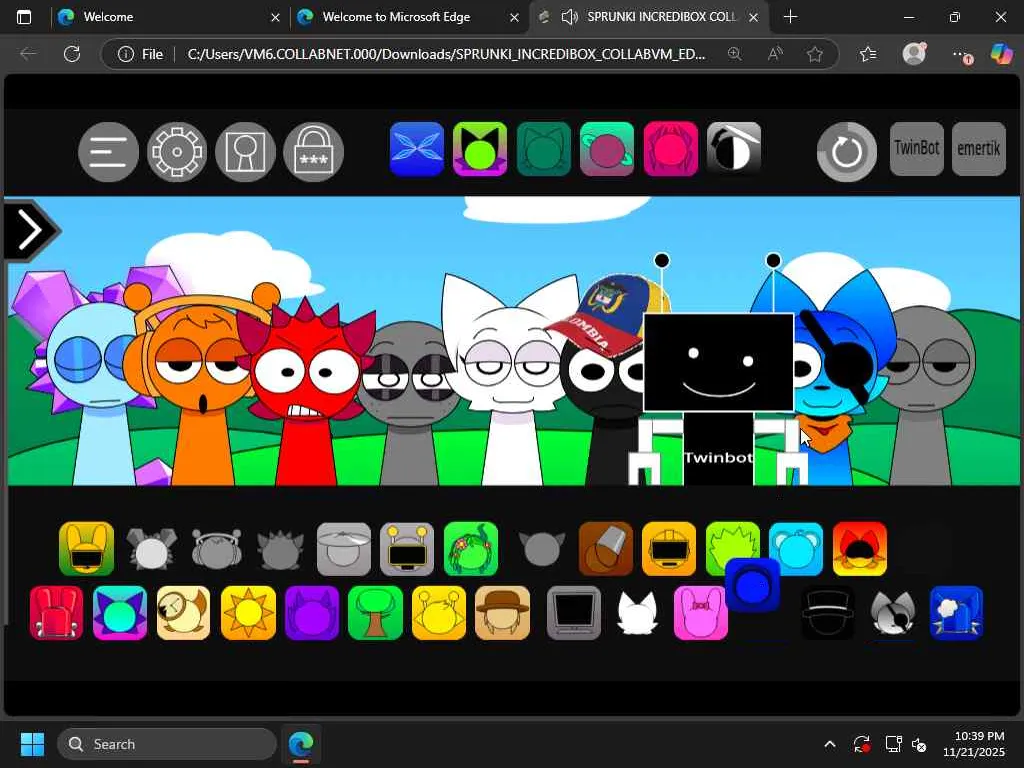The image size is (1024, 768).
Task: Pick the red-orange bow character icon
Action: point(860,549)
